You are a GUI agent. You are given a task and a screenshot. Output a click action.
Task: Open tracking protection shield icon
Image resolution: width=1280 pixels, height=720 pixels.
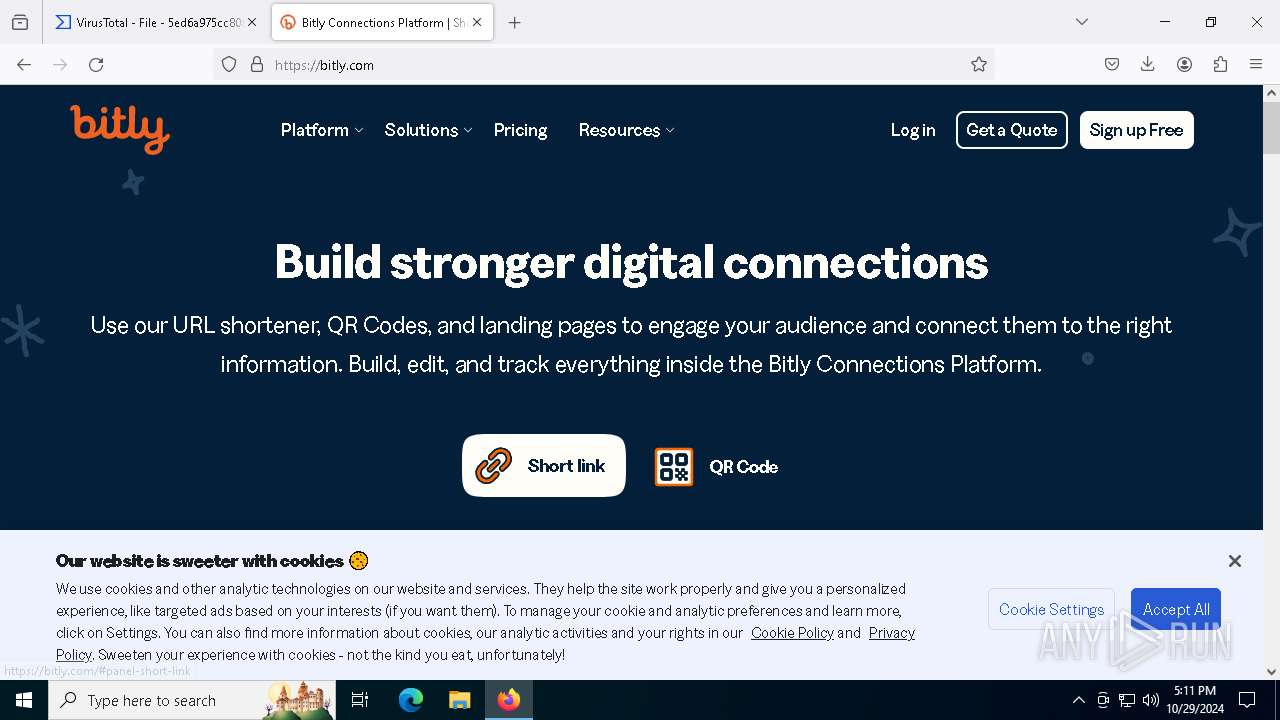229,65
